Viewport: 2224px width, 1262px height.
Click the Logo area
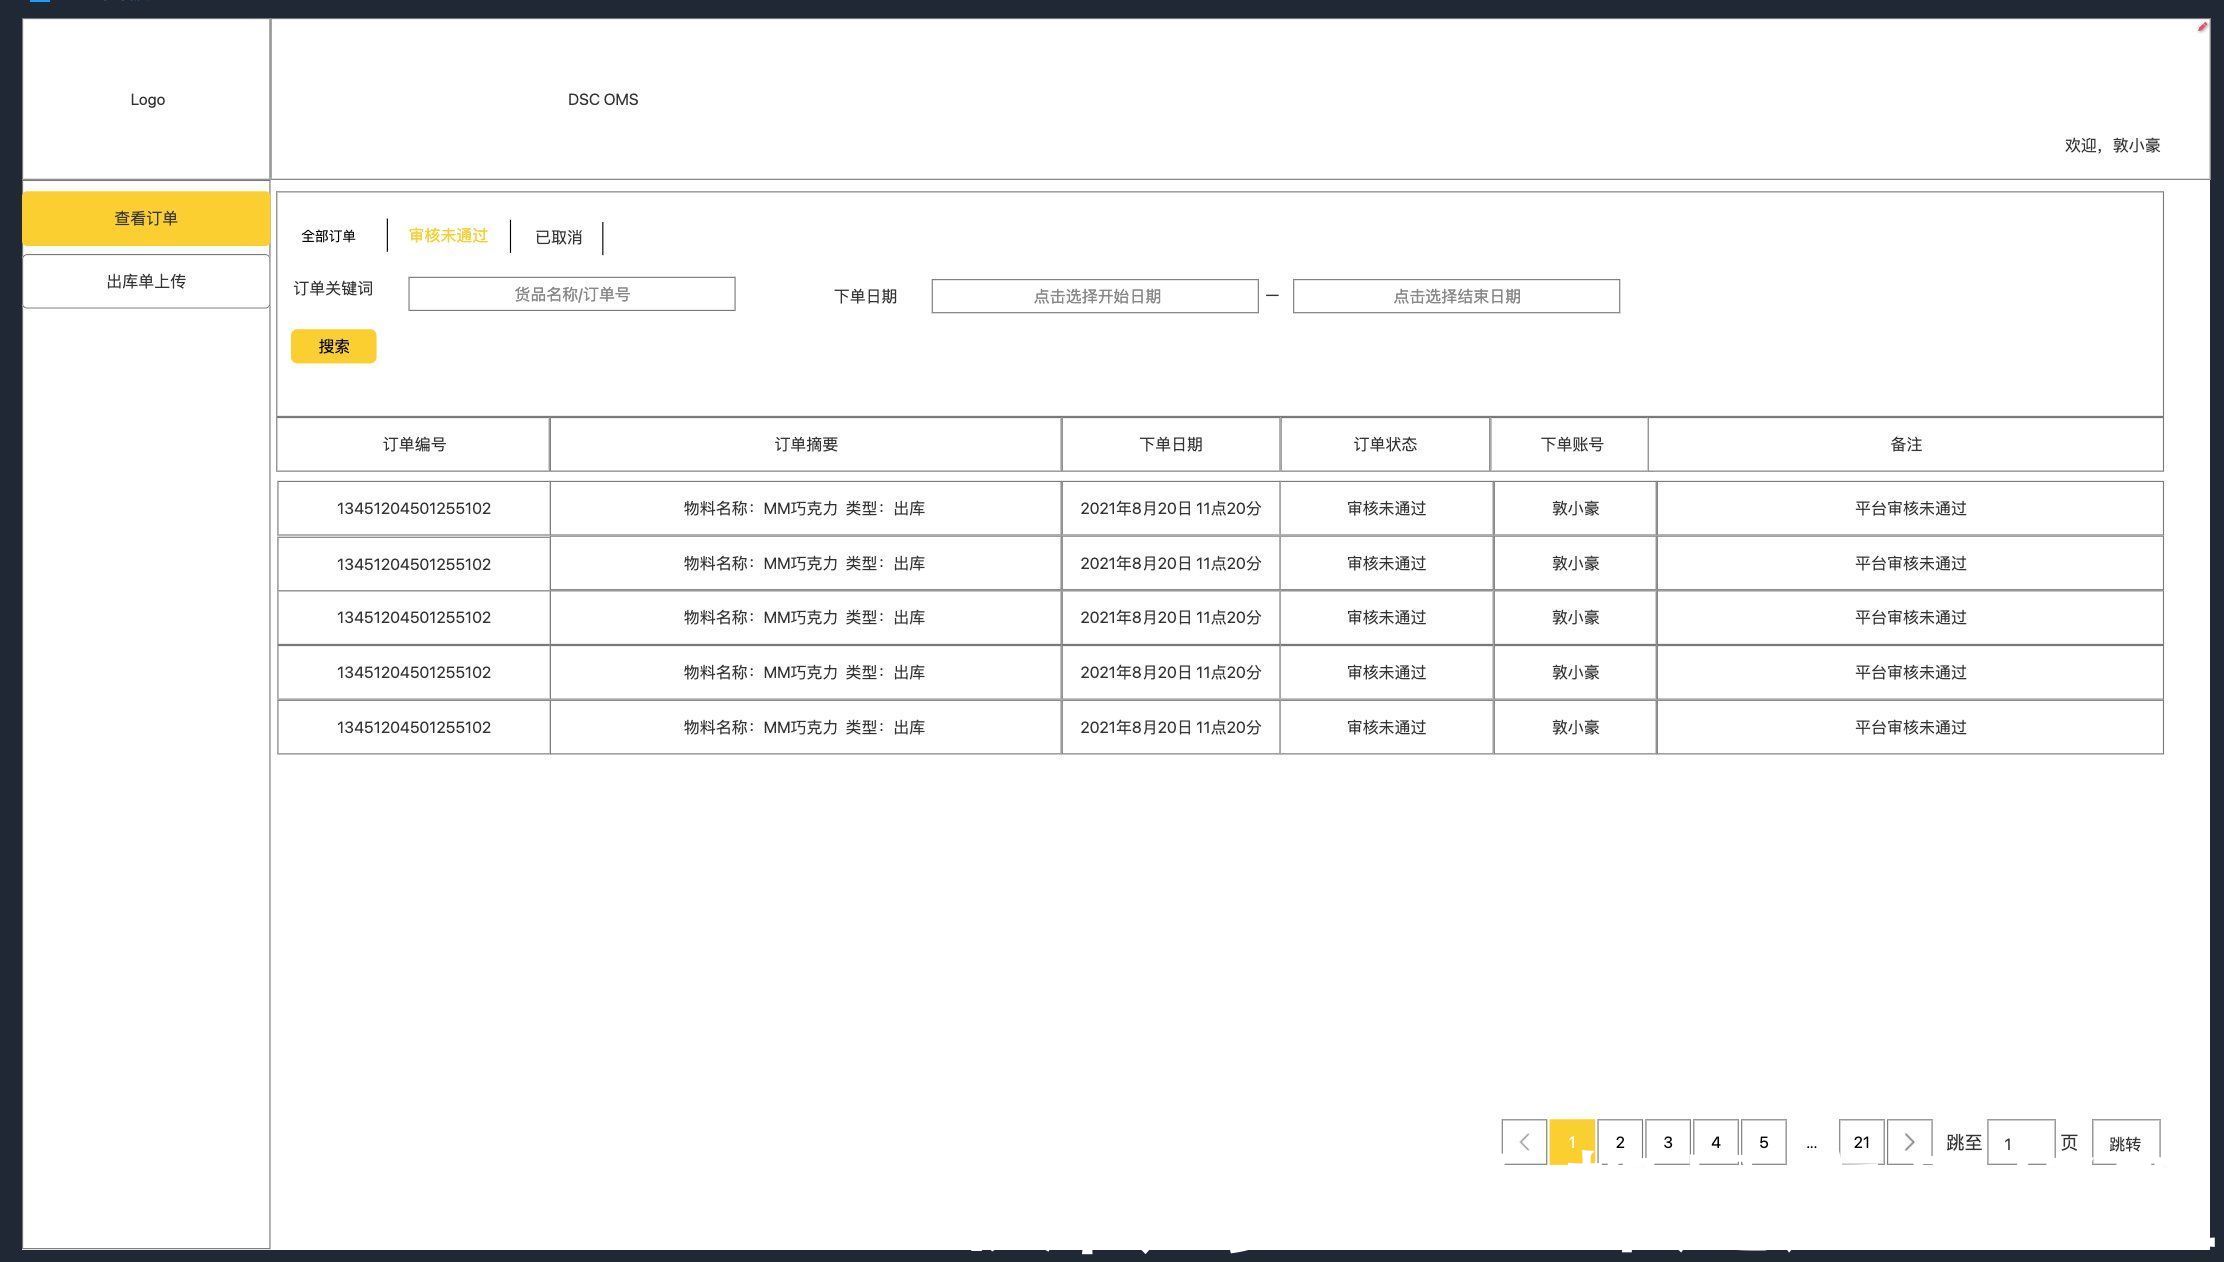pos(147,99)
